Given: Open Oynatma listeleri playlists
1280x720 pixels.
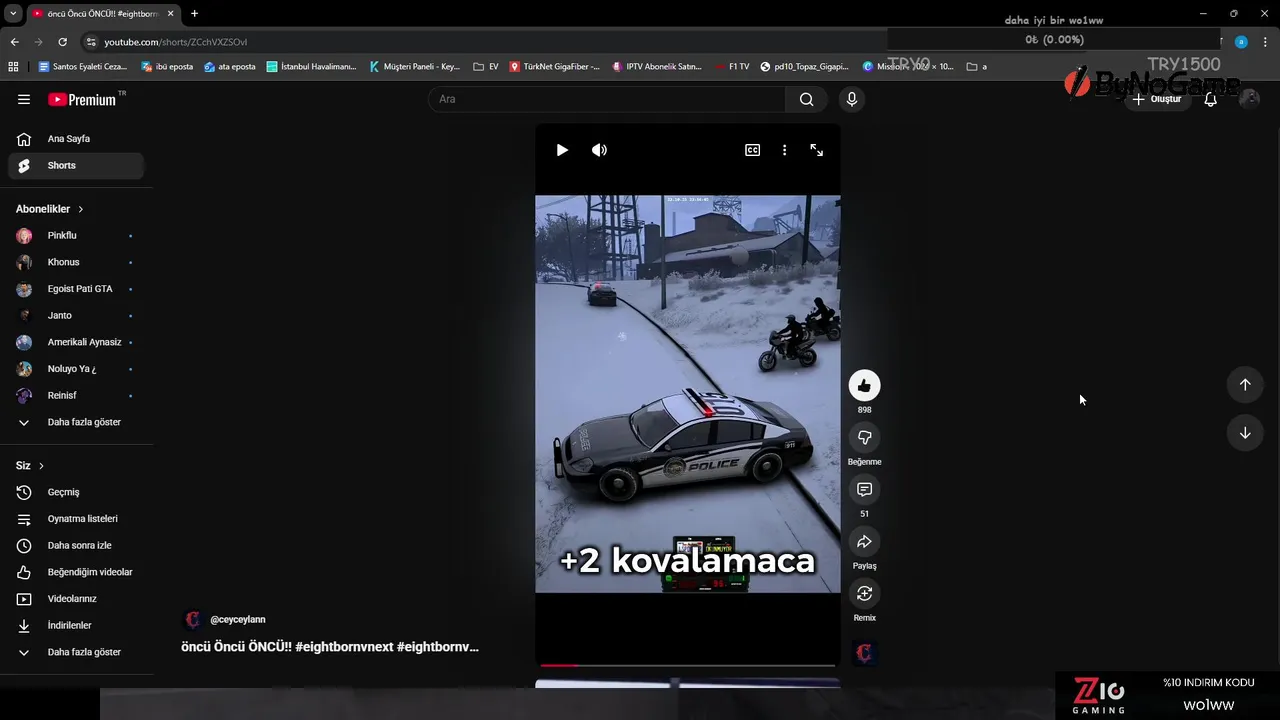Looking at the screenshot, I should coord(76,519).
